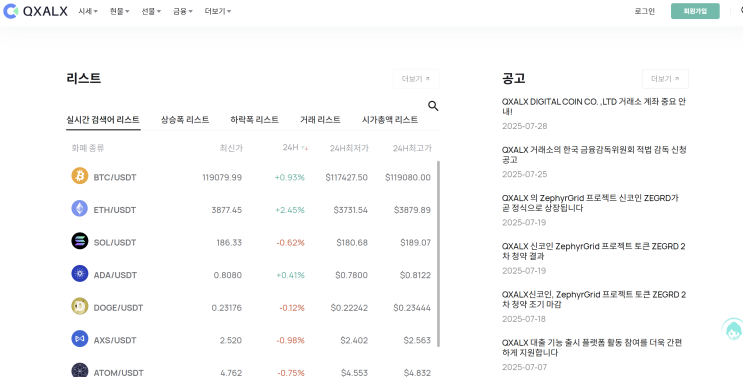Expand the 금융 menu dropdown
The width and height of the screenshot is (743, 377).
183,11
